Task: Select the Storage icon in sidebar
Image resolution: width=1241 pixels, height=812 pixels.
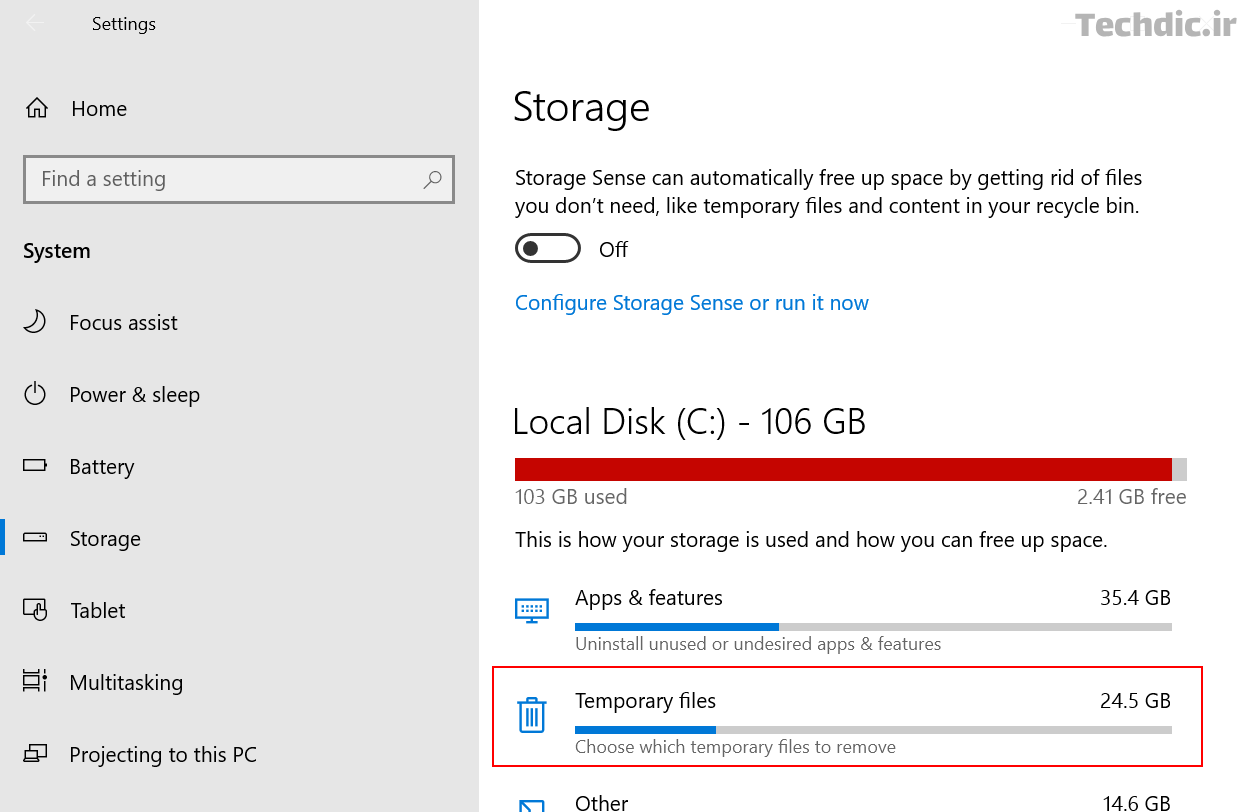Action: pos(35,538)
